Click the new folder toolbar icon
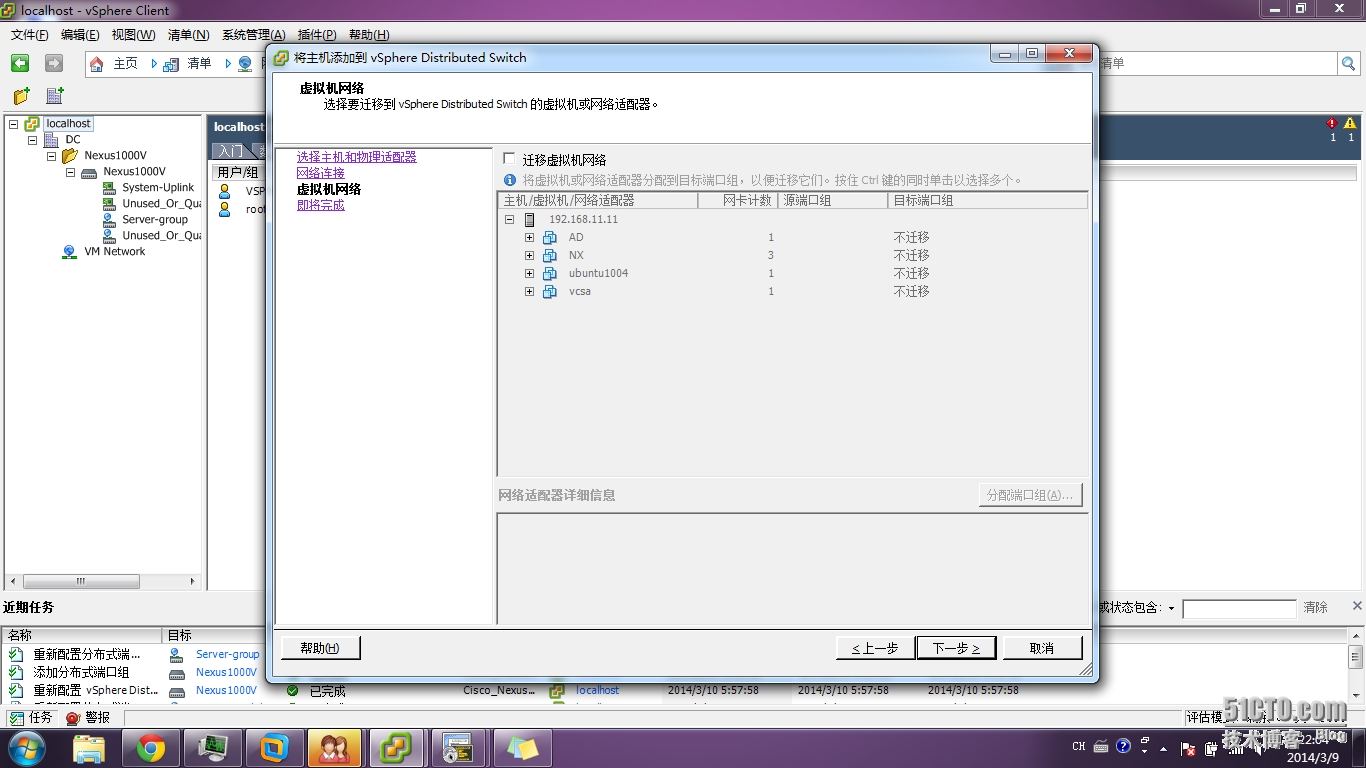This screenshot has height=768, width=1366. 21,96
